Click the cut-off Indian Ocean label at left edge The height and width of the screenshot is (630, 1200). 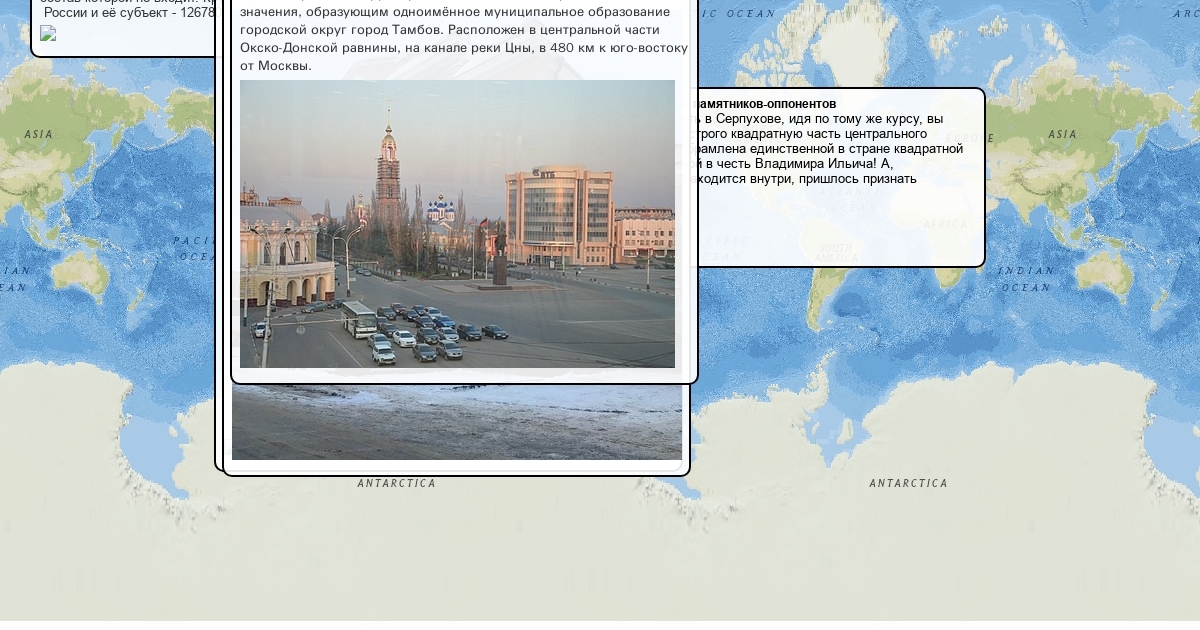14,279
